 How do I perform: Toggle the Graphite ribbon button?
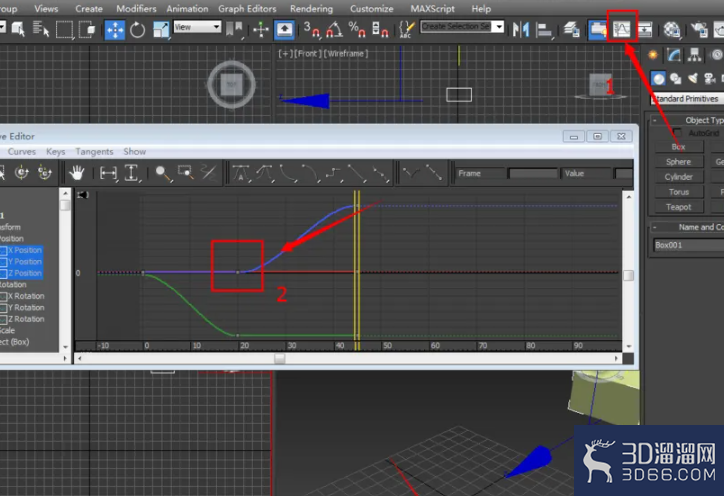click(598, 30)
